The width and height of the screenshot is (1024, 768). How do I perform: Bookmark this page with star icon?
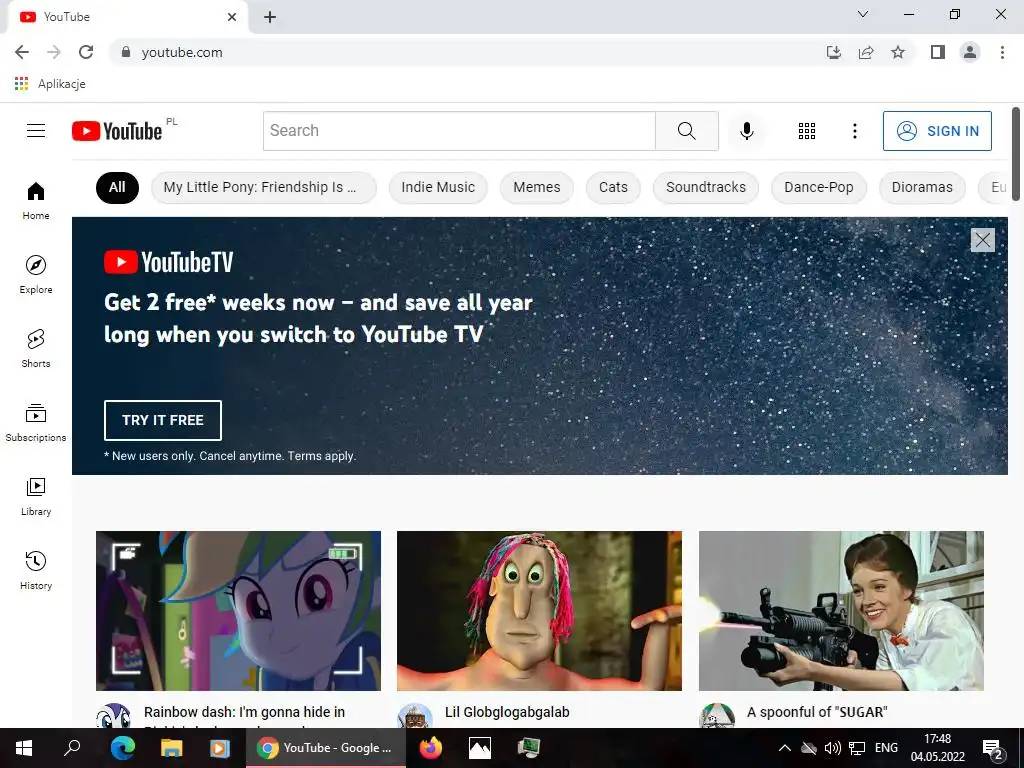[898, 52]
